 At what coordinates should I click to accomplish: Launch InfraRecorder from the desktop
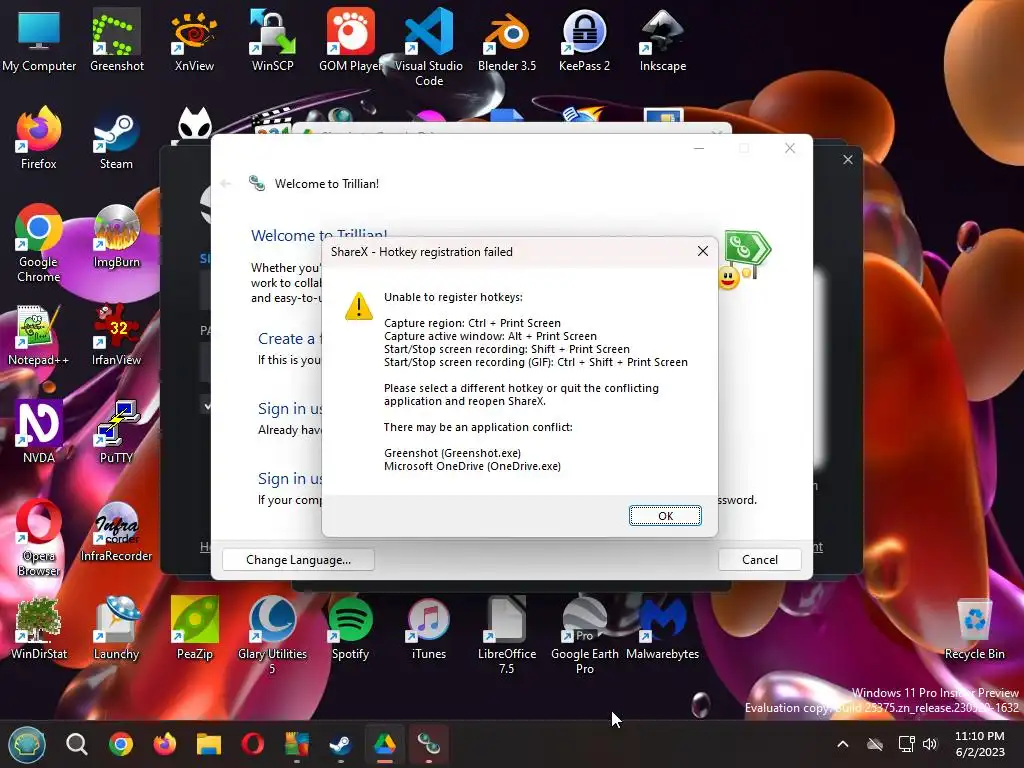click(116, 530)
